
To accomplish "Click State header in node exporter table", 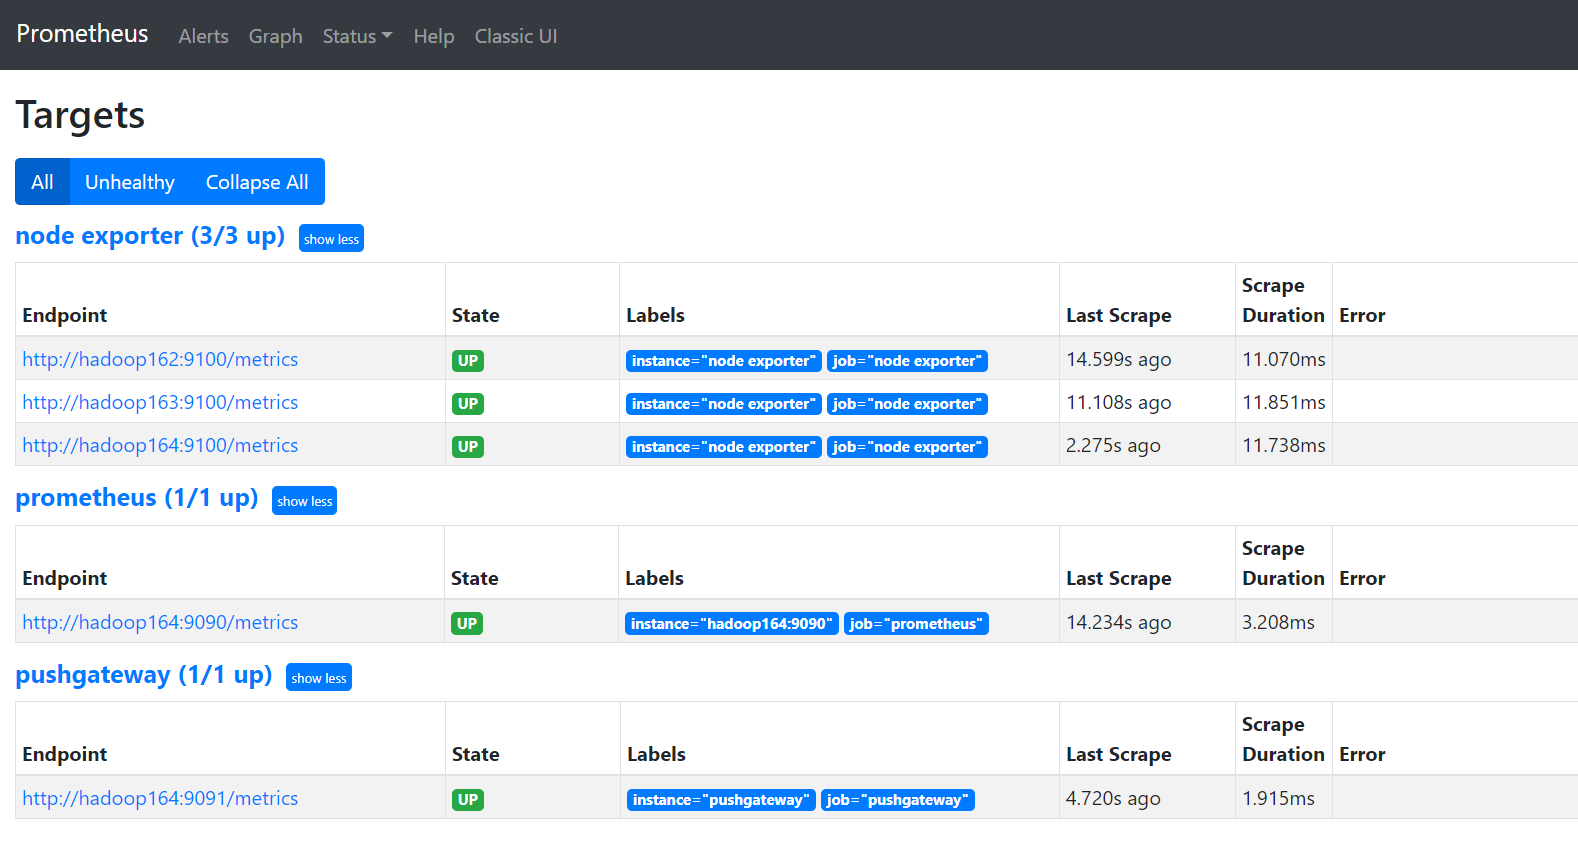I will tap(476, 315).
